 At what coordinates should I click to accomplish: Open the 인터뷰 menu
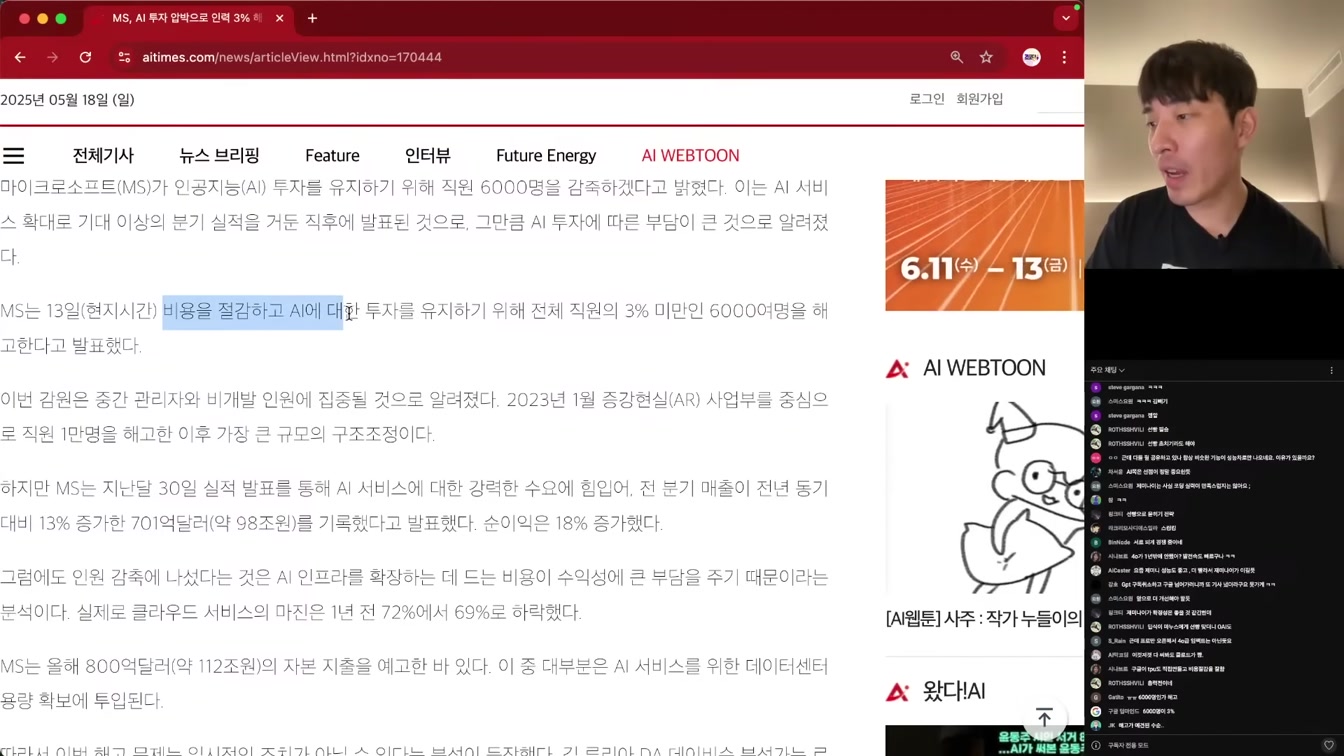point(428,155)
